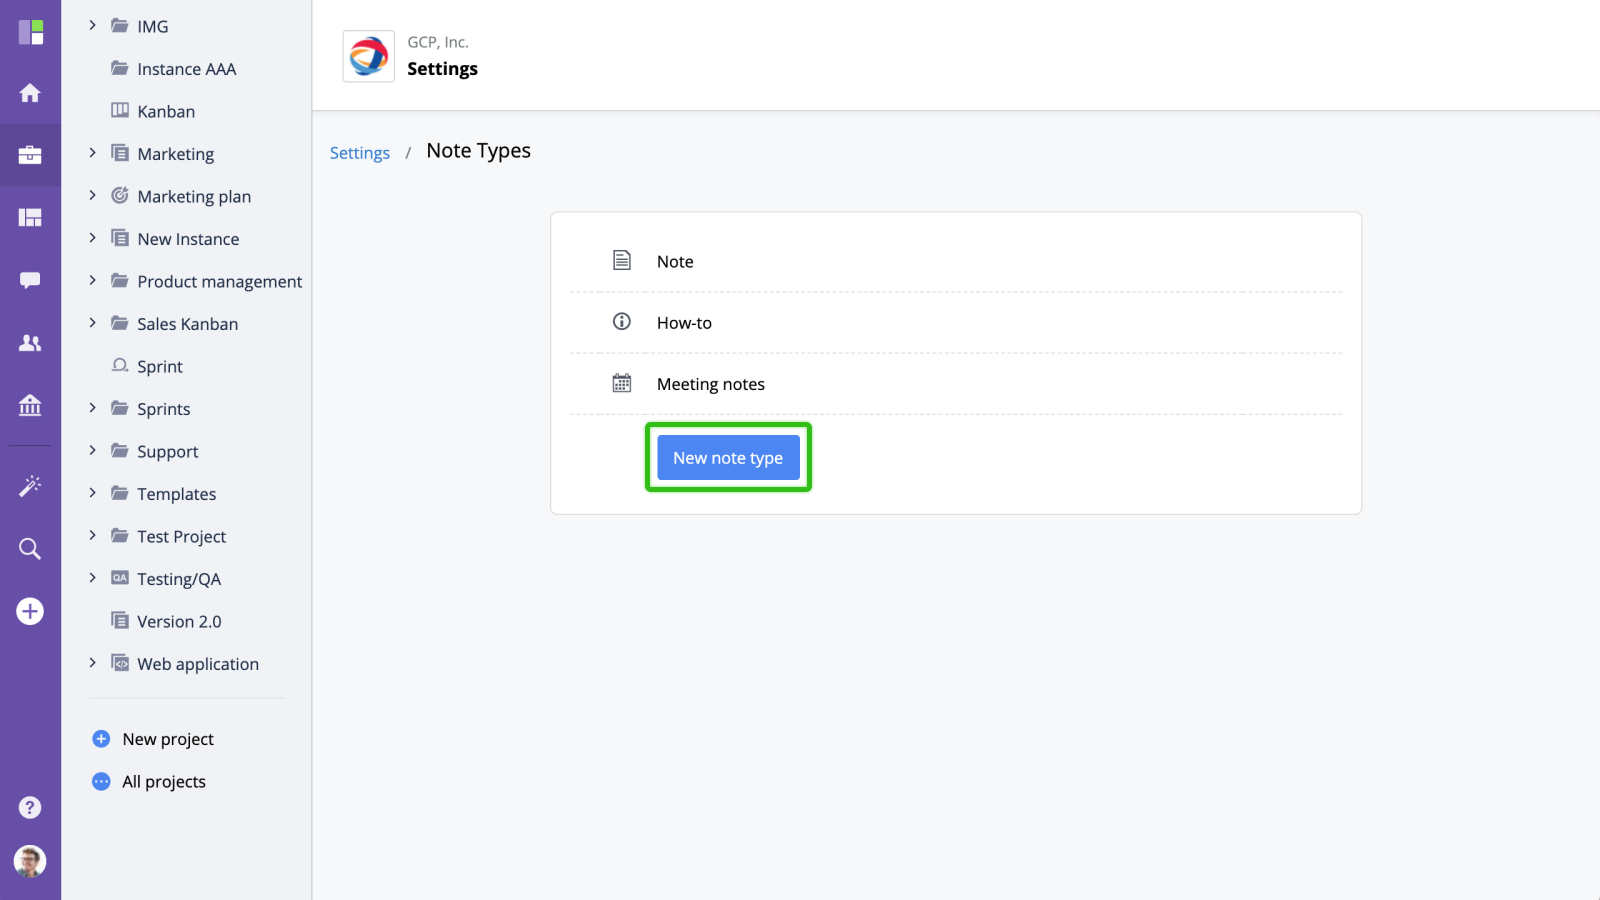Select the Meeting notes note type

(710, 384)
